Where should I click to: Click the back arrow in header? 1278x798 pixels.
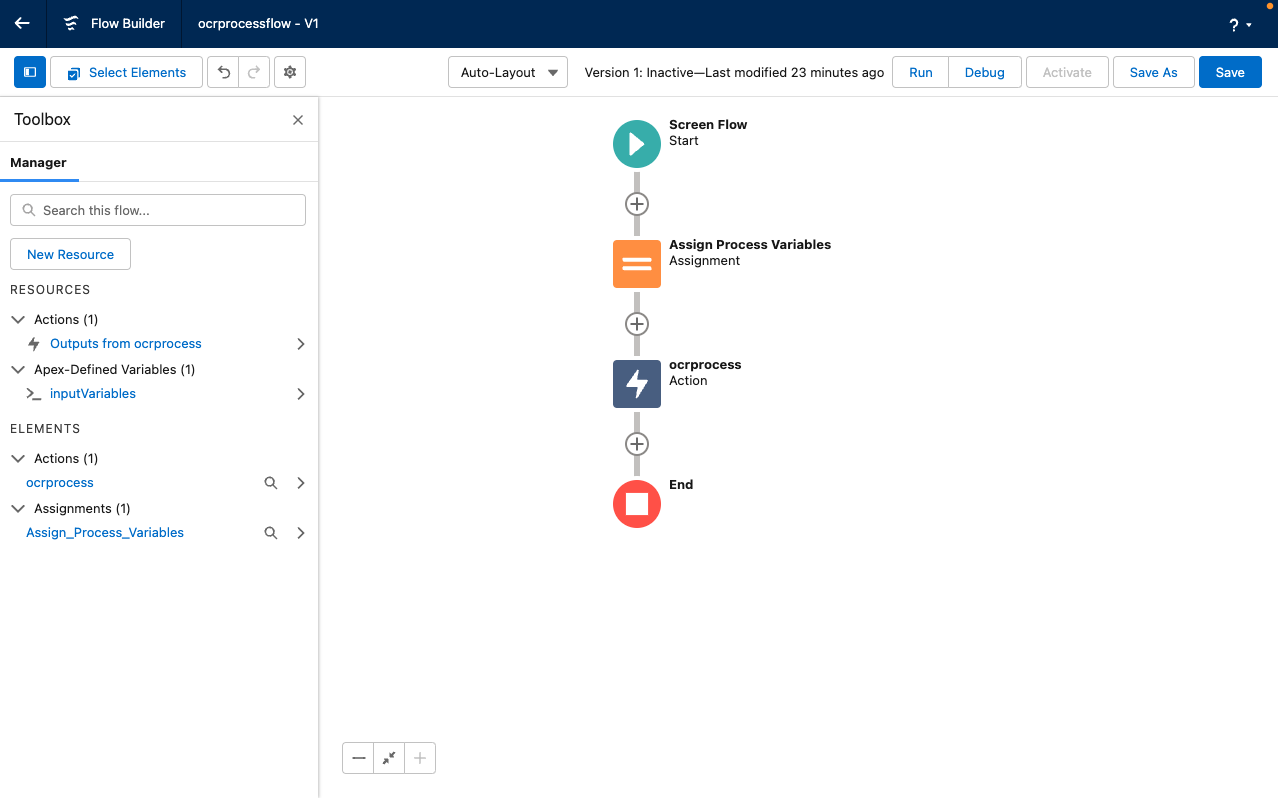22,23
